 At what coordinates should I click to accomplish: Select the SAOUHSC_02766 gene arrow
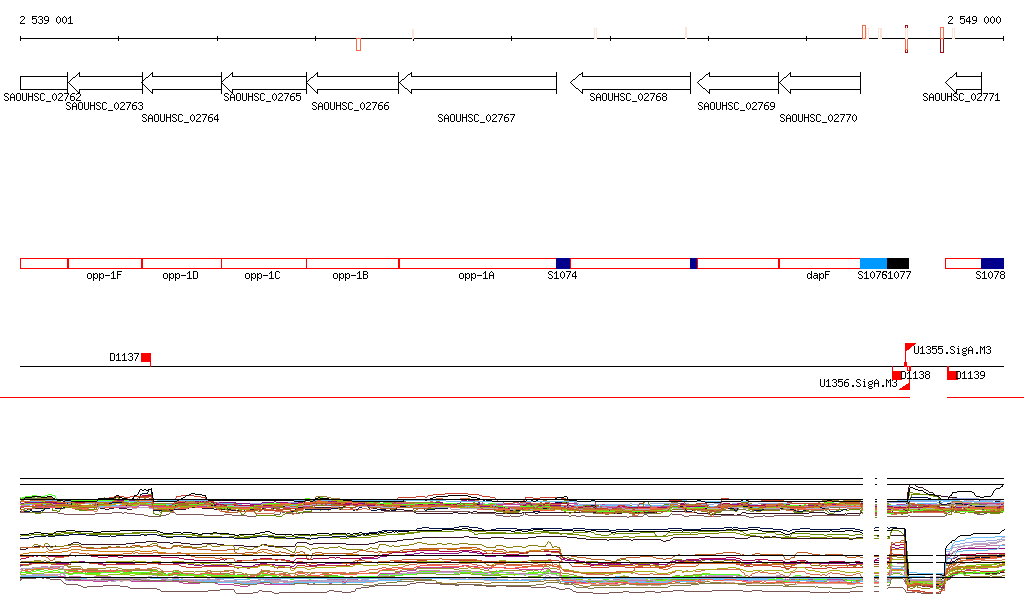(x=352, y=82)
